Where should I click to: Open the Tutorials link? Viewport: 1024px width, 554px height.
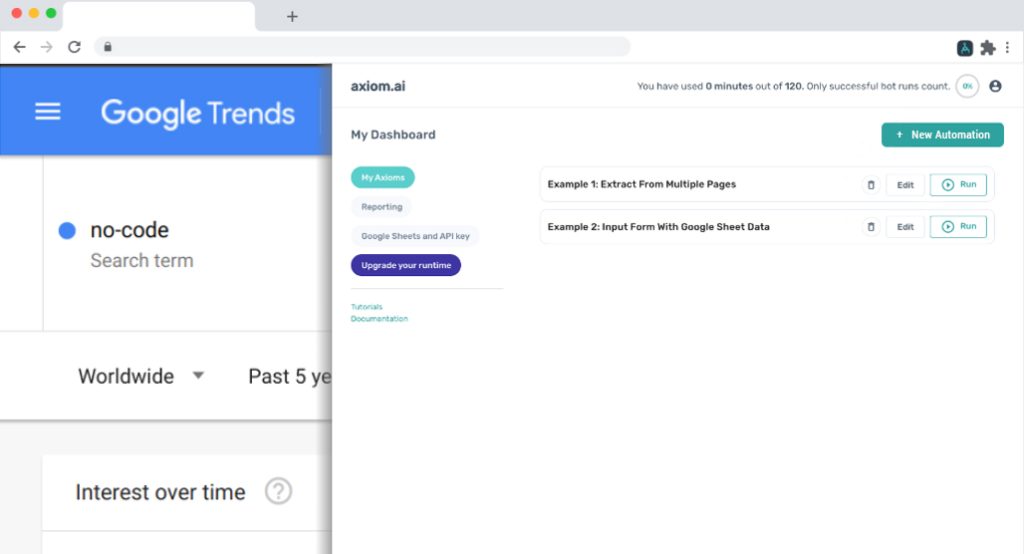coord(366,306)
